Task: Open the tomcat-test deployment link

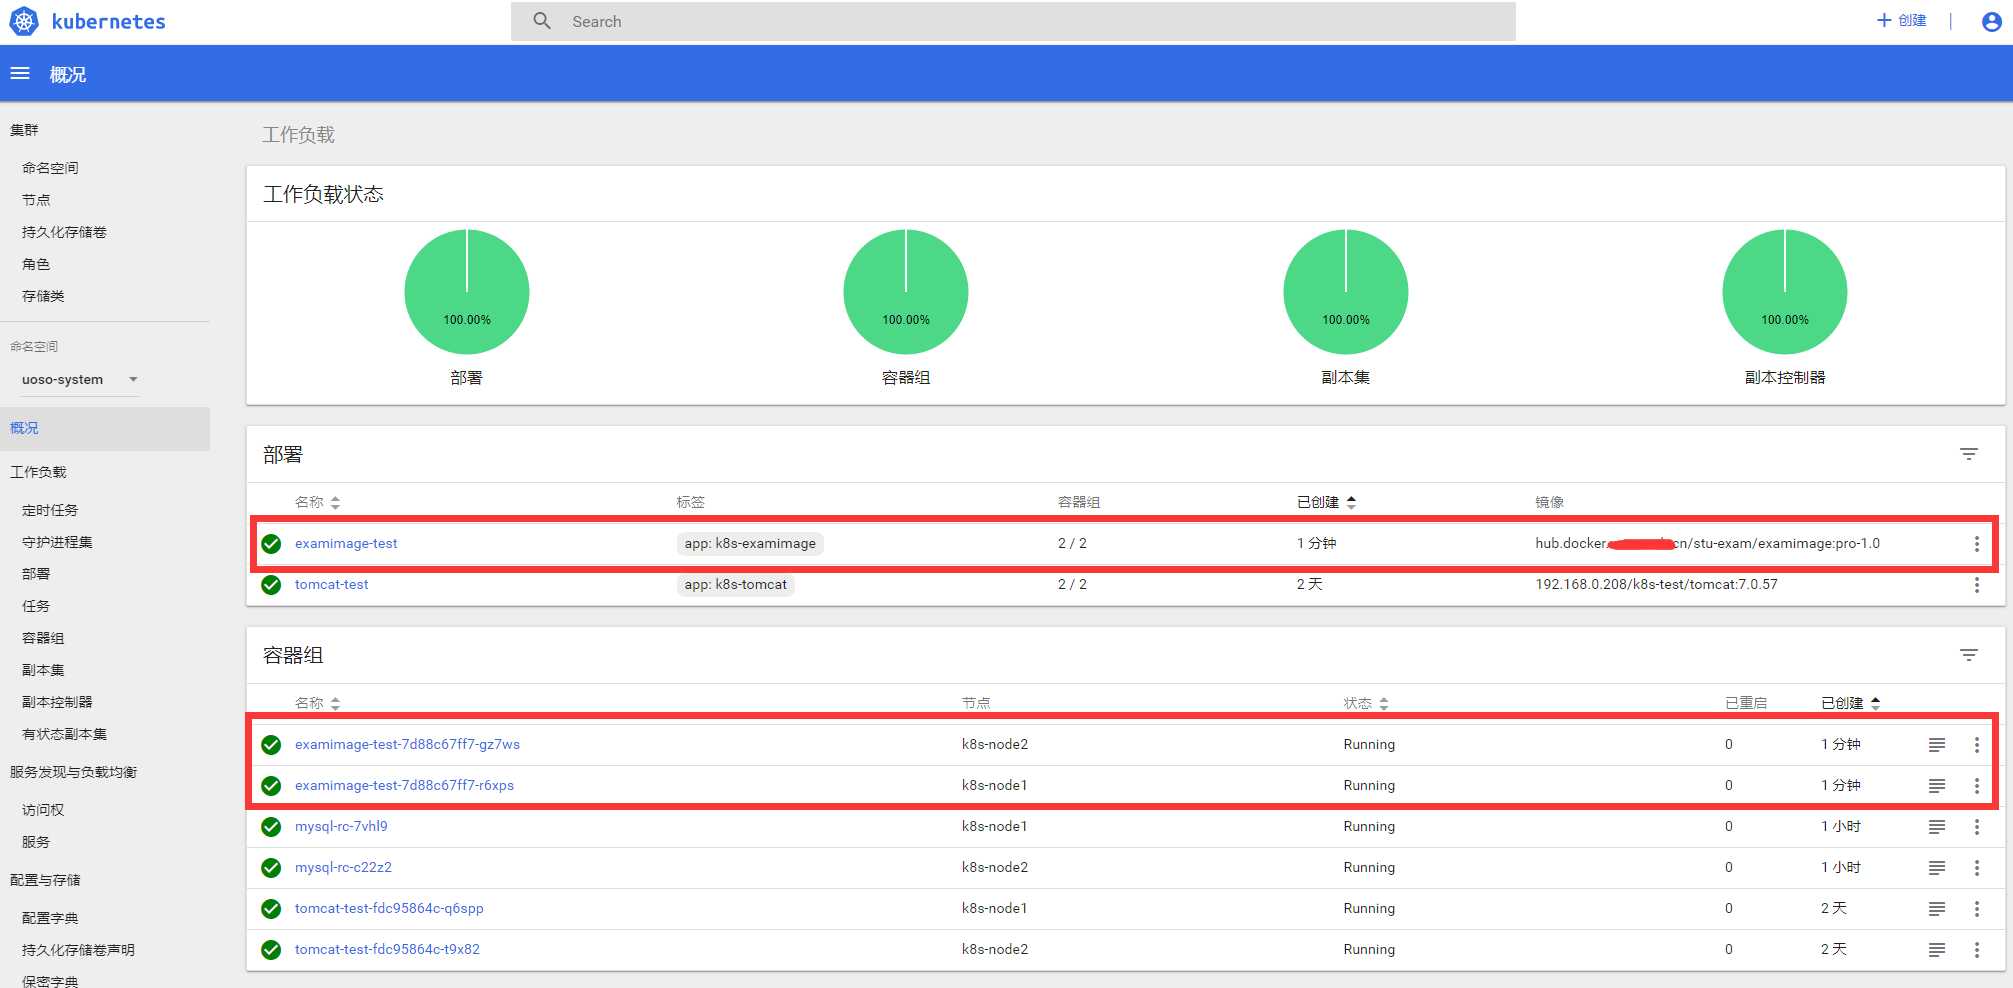Action: click(x=331, y=584)
